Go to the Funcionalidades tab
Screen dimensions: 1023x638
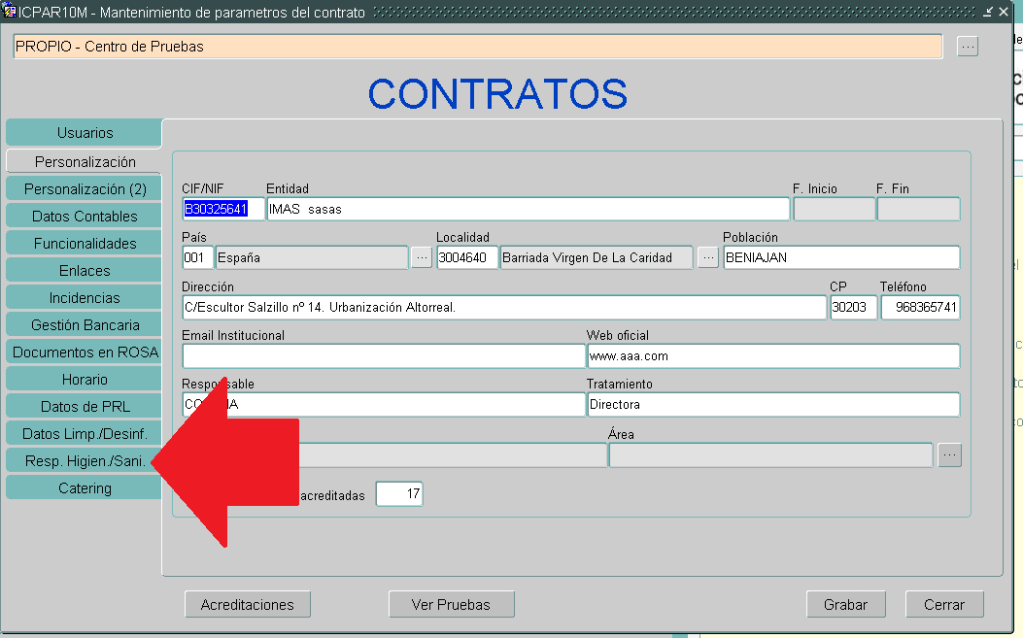click(x=84, y=243)
